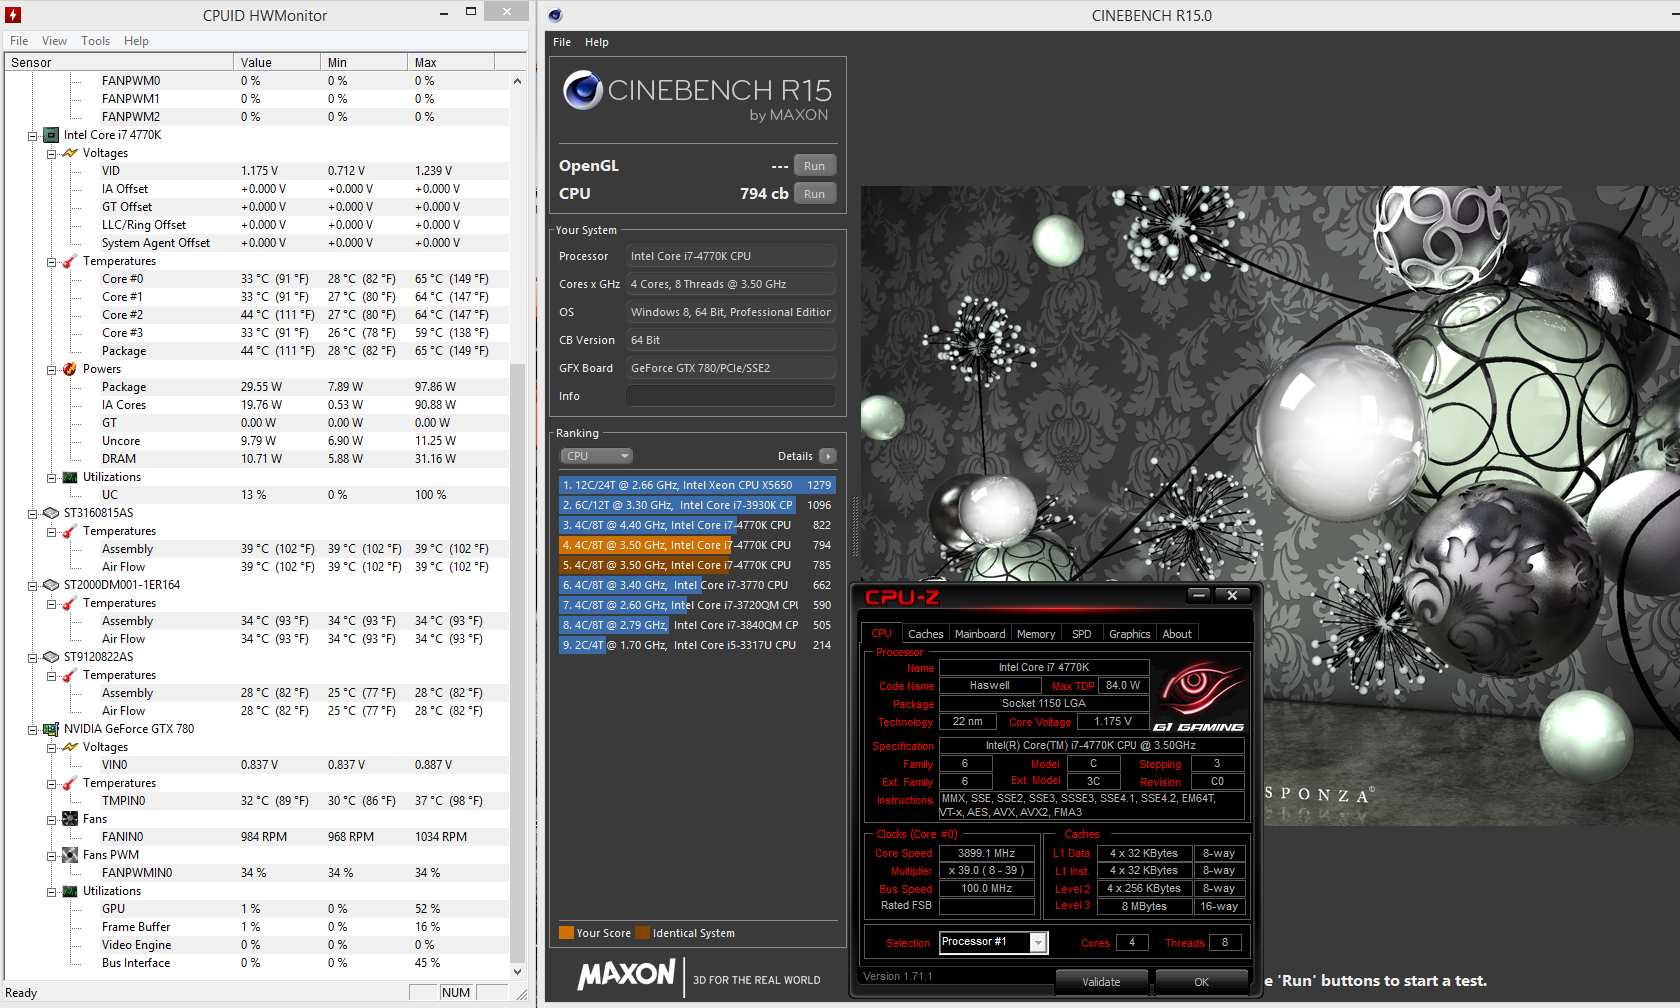This screenshot has width=1680, height=1008.
Task: Click the CPU Temperatures thermometer icon
Action: tap(70, 261)
